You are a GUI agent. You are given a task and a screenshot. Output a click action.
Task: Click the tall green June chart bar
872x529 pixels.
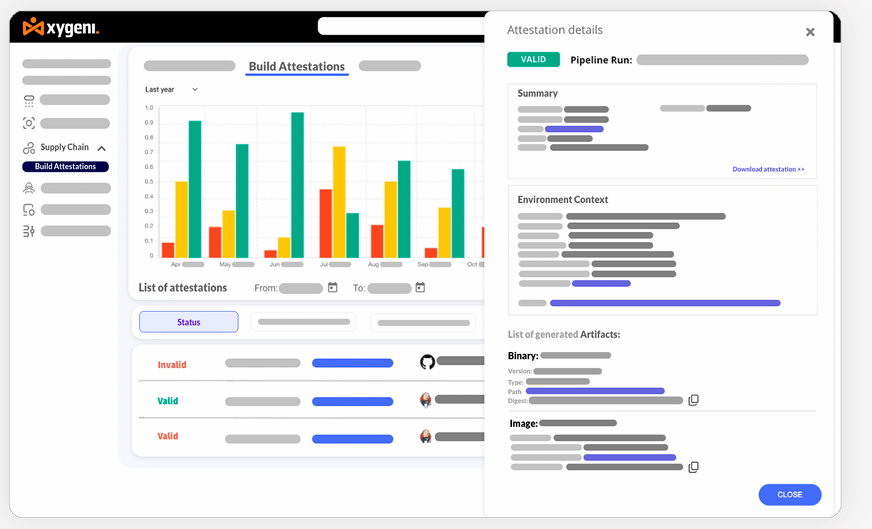[297, 185]
